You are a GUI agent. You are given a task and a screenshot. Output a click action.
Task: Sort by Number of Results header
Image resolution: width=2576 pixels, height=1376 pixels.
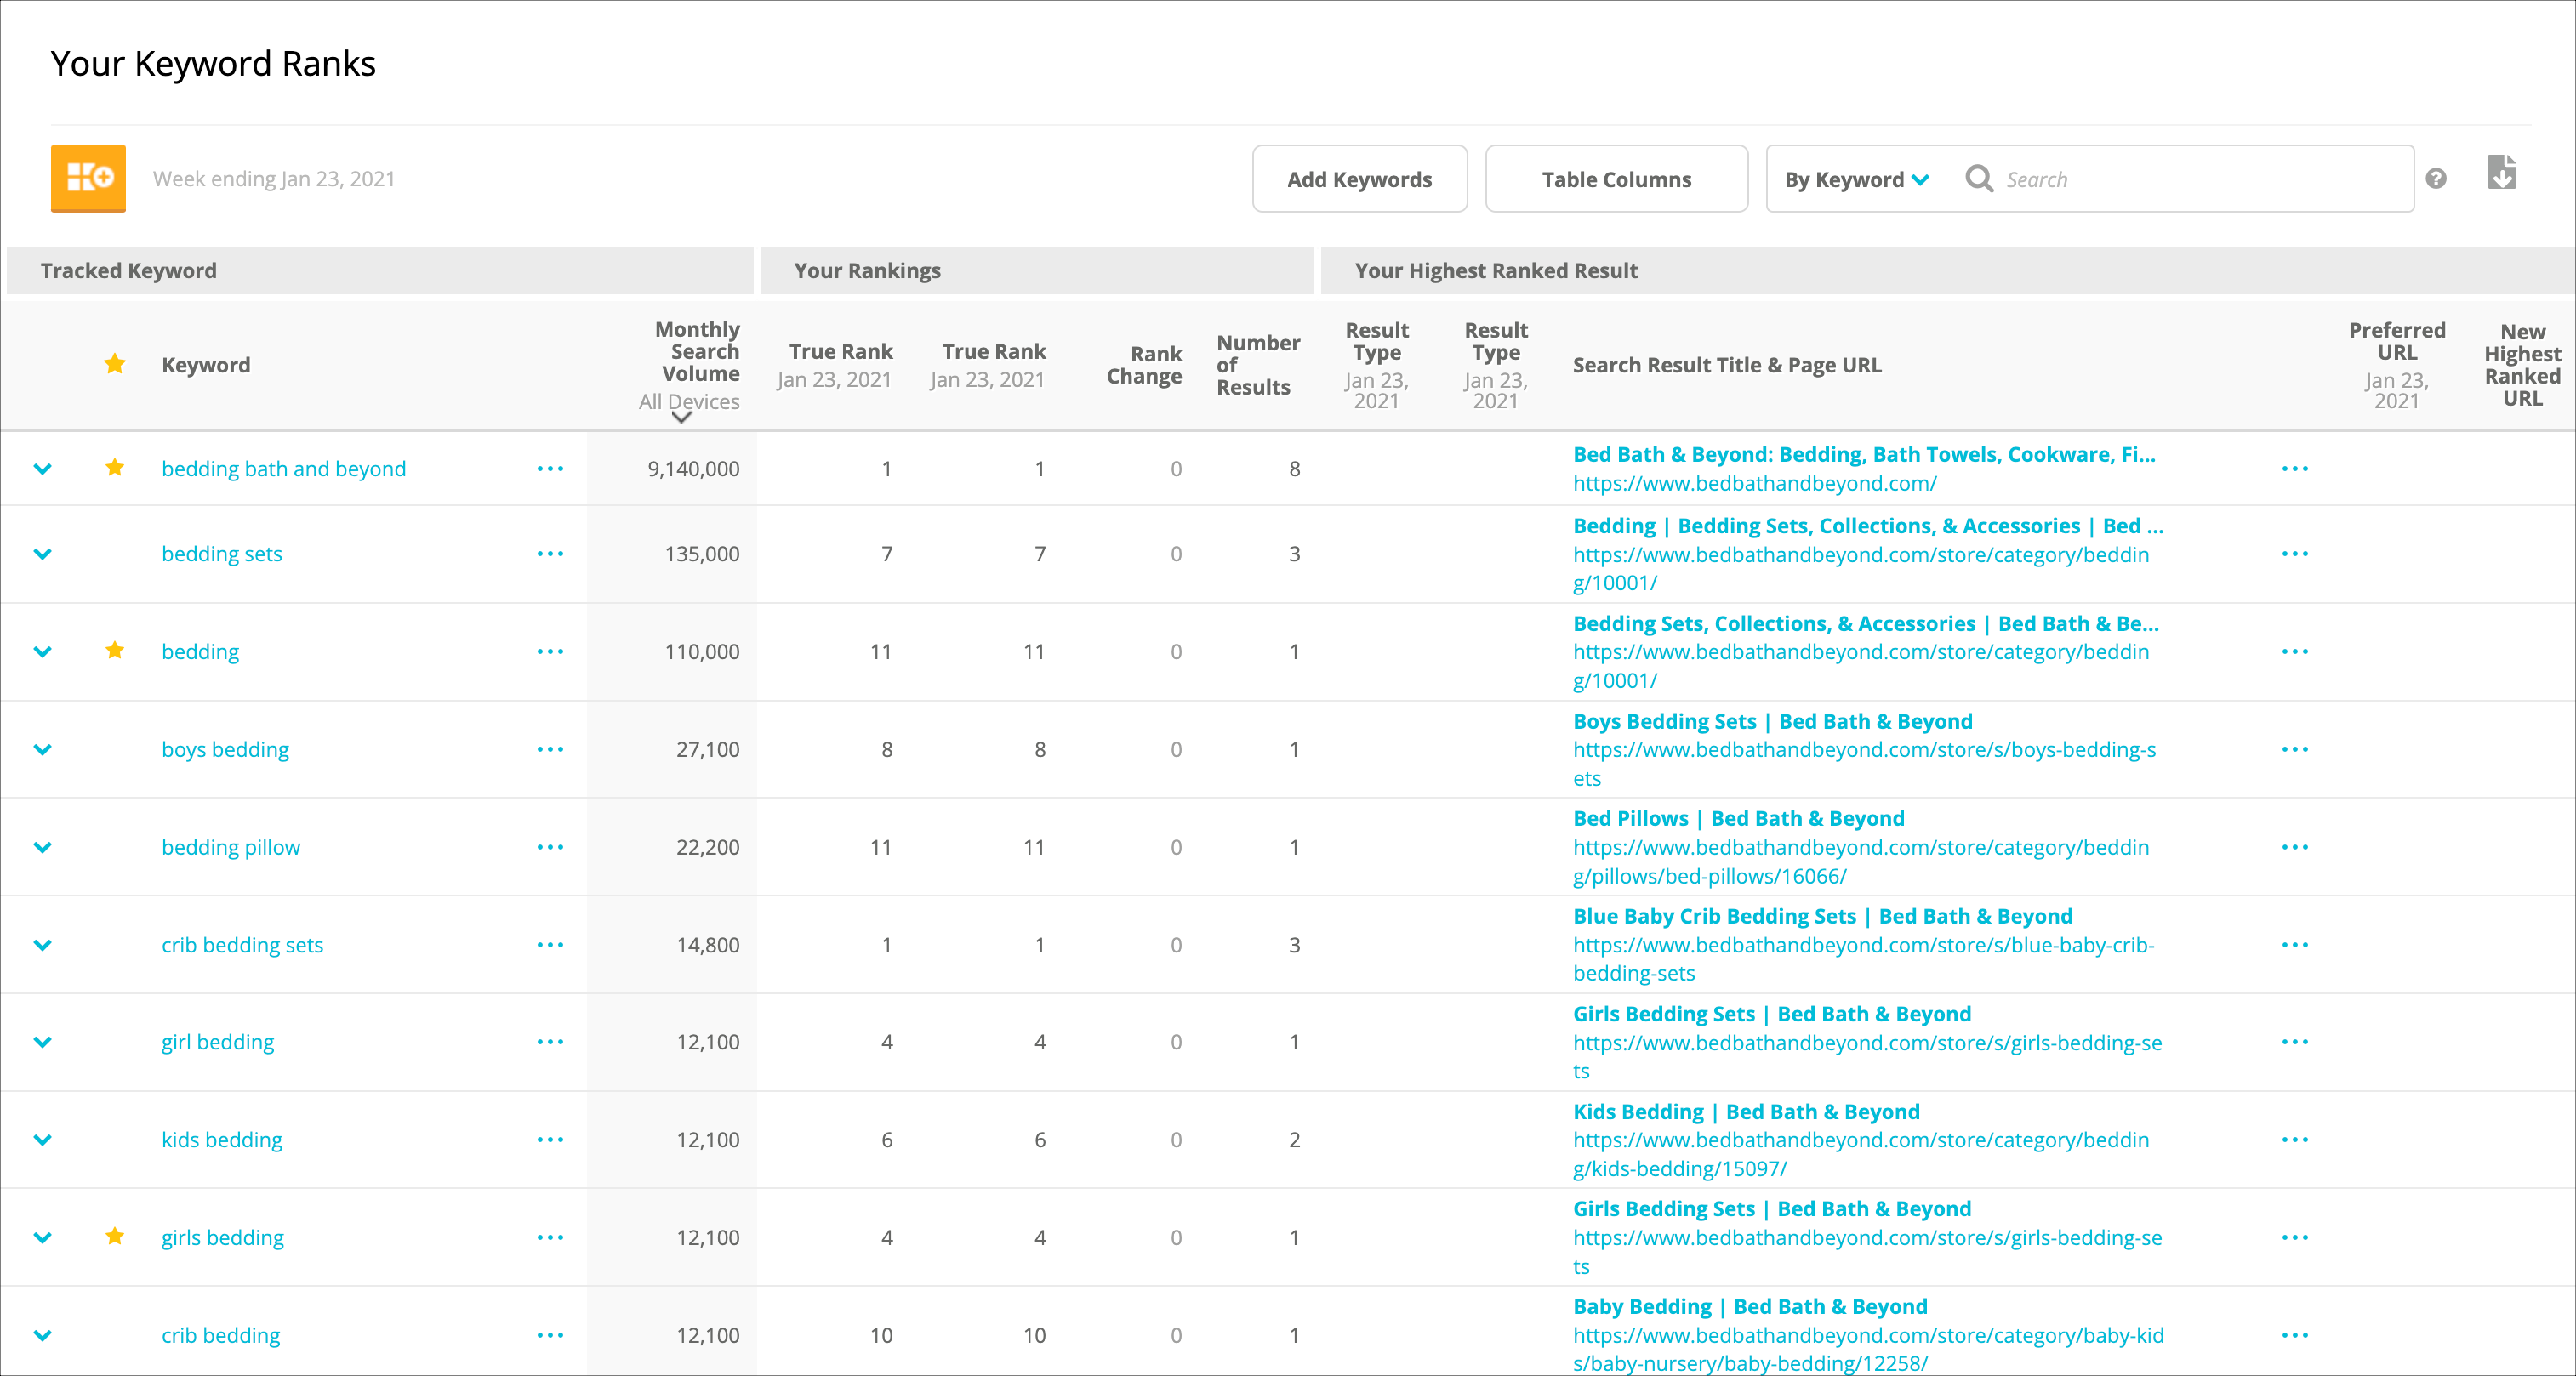tap(1258, 365)
